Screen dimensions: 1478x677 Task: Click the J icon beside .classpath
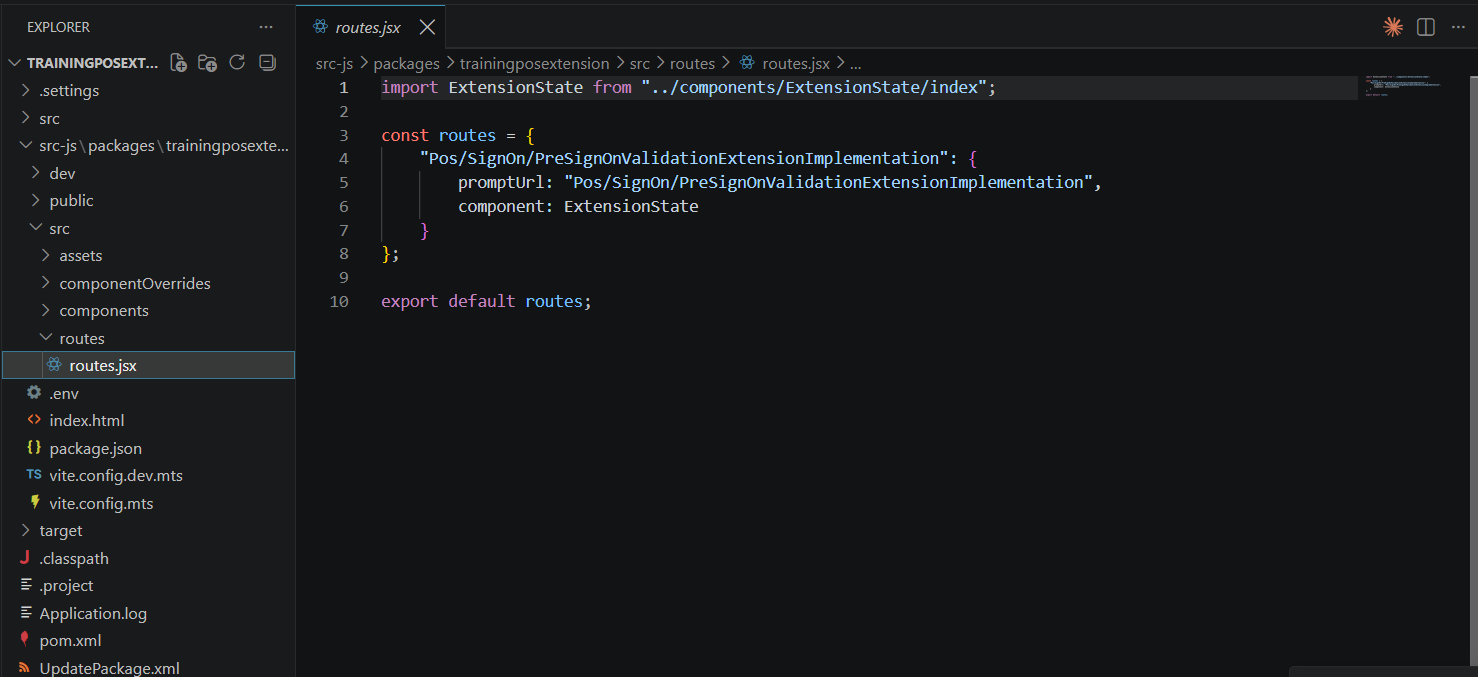(24, 558)
